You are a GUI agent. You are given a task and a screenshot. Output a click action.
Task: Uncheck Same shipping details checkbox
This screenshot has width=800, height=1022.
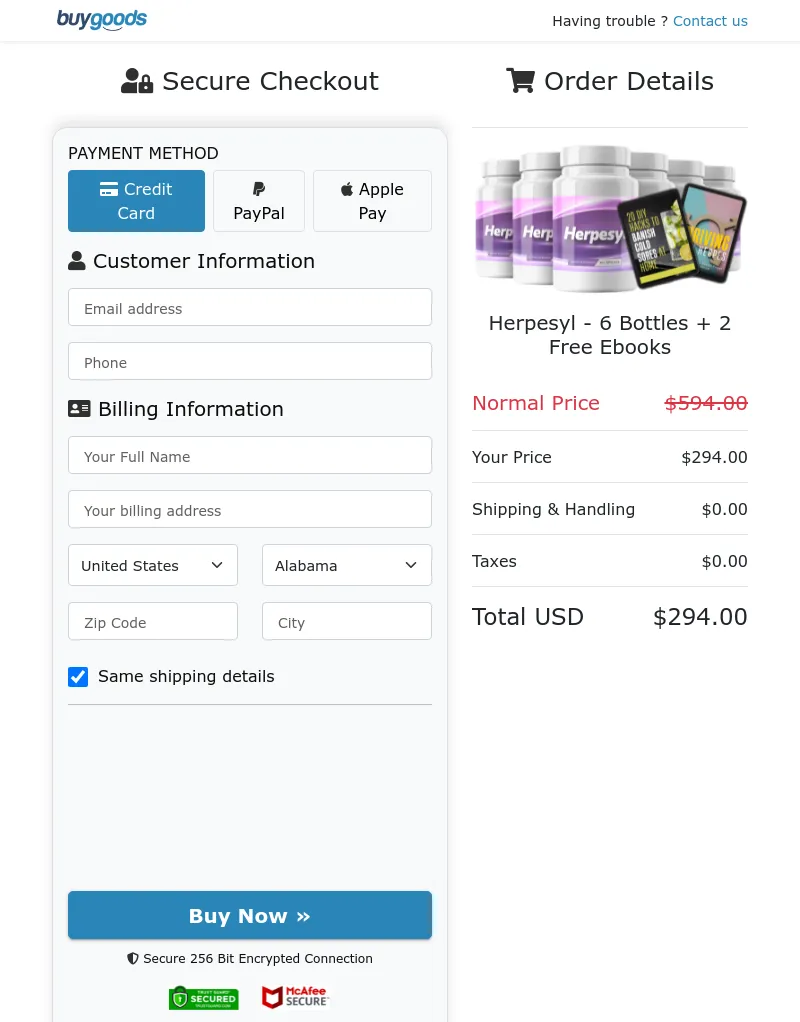pos(78,677)
